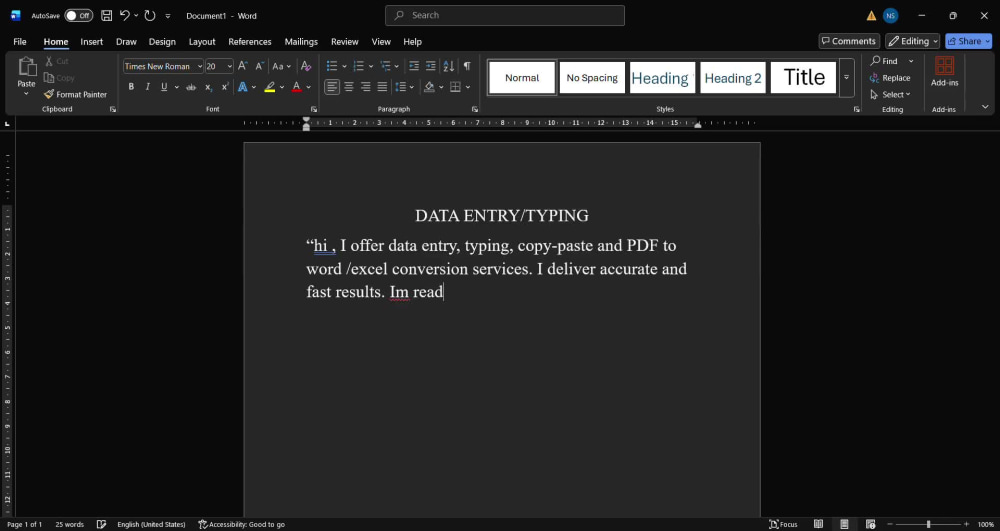This screenshot has width=1000, height=531.
Task: Apply the yellow highlight color
Action: click(270, 87)
